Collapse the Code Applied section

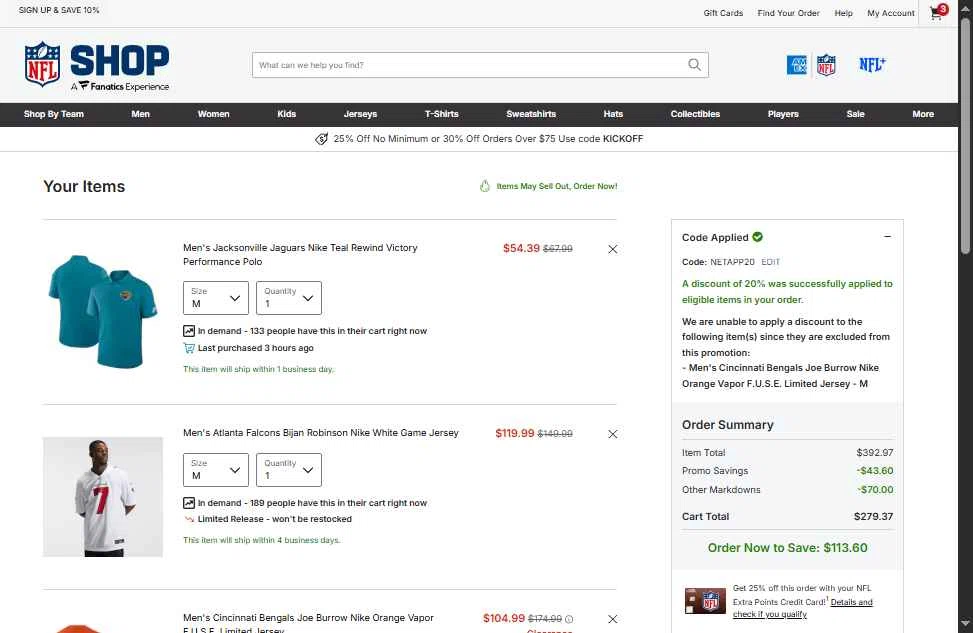tap(887, 236)
